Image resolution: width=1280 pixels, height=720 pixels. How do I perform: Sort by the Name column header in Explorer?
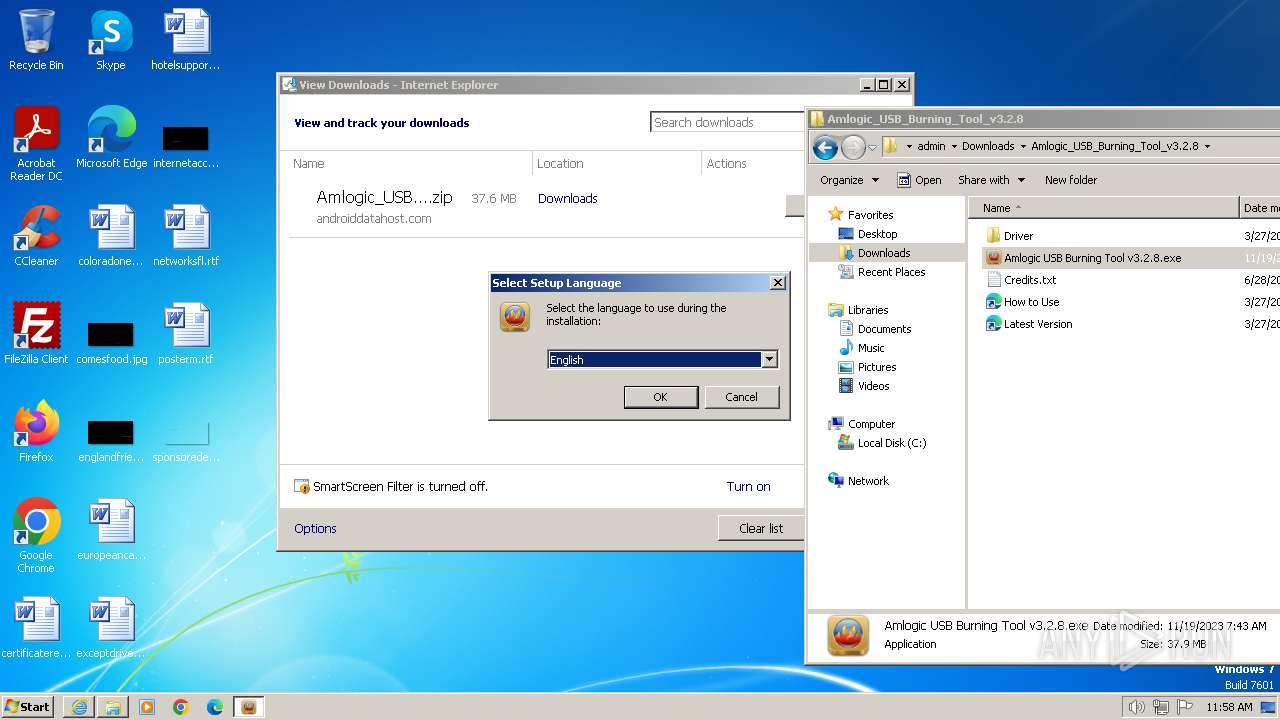click(1104, 208)
